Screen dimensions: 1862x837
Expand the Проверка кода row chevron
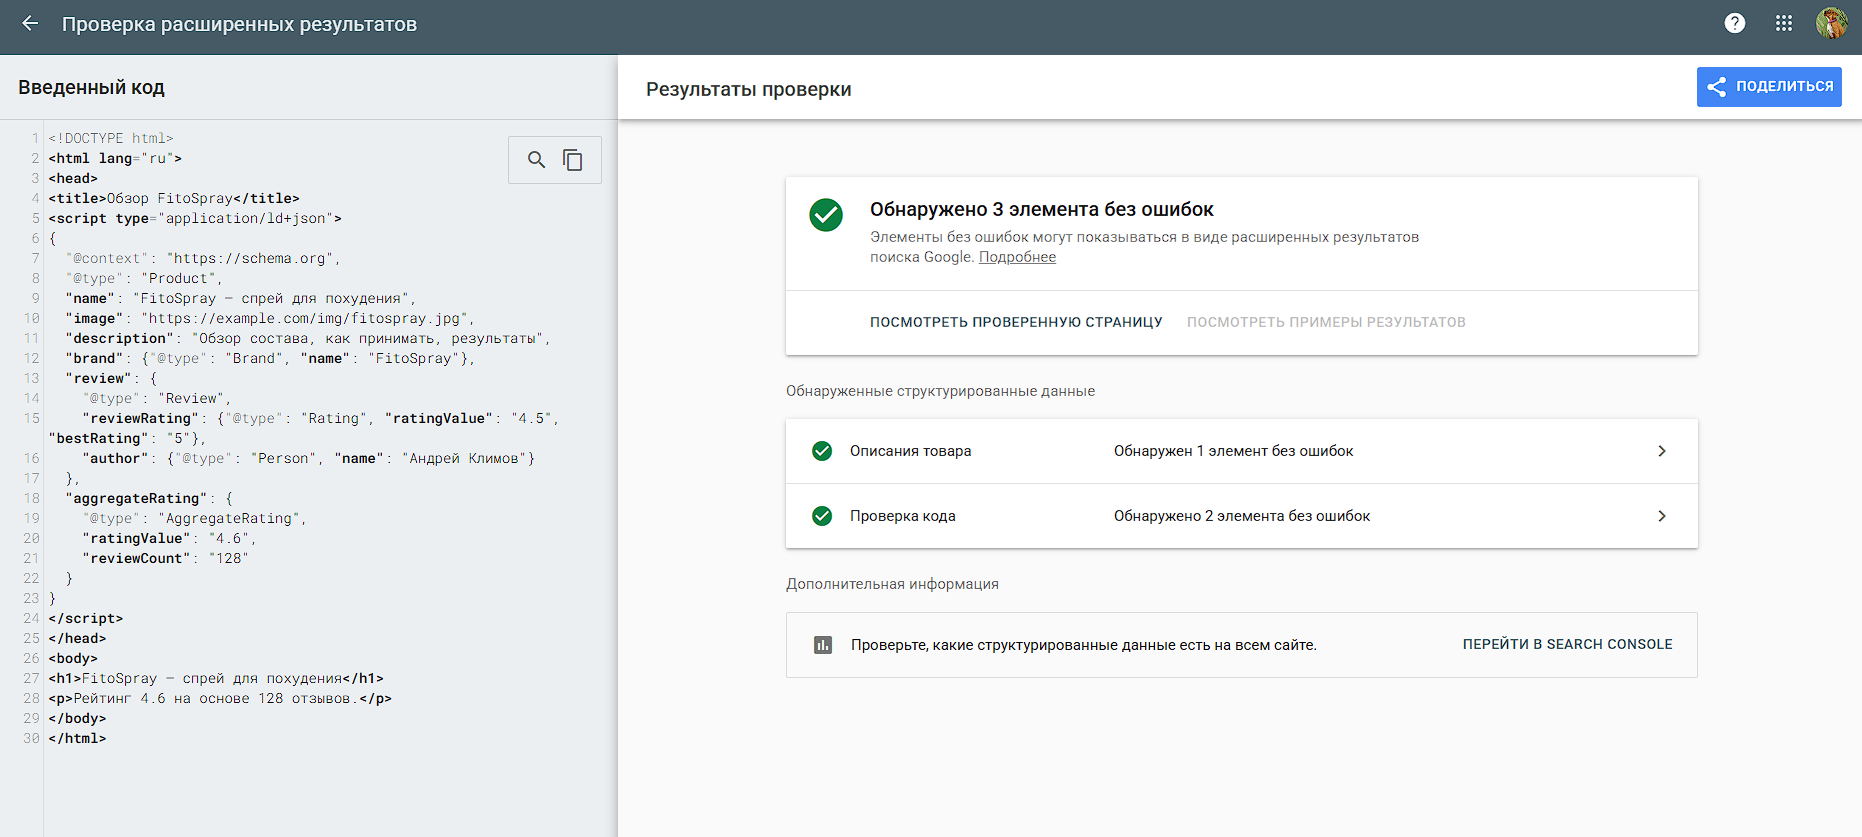1662,516
